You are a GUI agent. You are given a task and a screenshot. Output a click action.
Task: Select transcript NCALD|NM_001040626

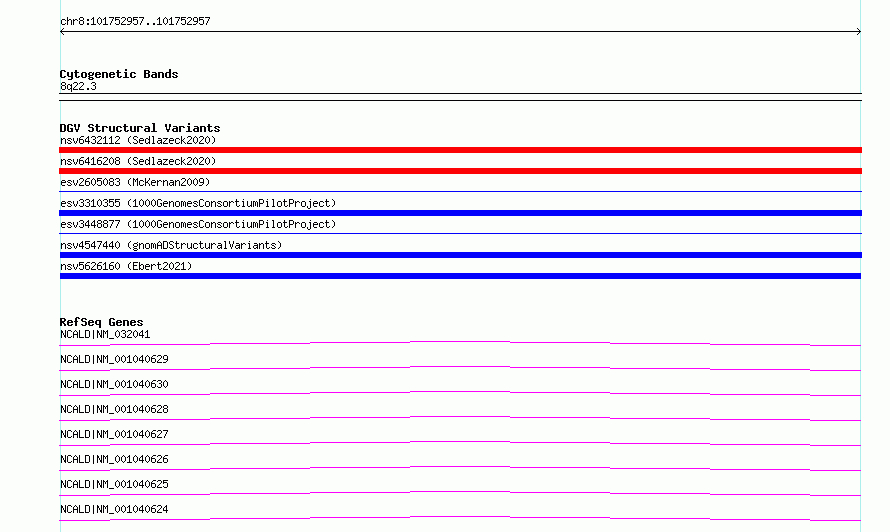click(x=114, y=459)
